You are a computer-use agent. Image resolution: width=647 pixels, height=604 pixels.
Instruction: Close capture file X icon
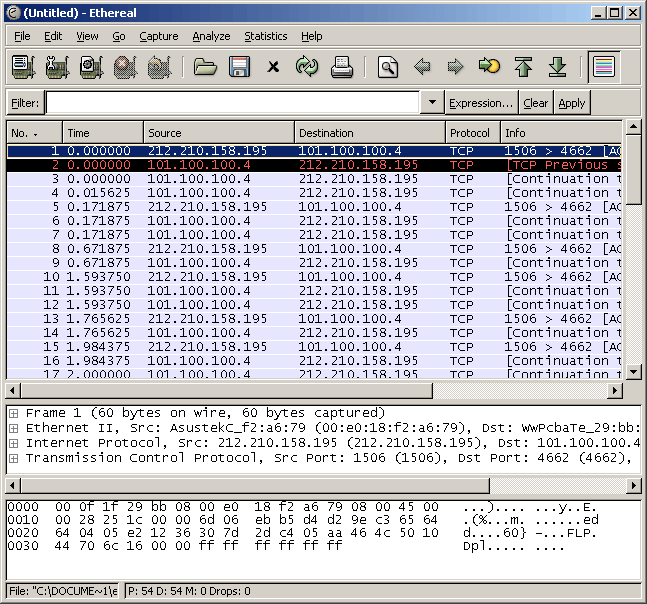pos(273,67)
